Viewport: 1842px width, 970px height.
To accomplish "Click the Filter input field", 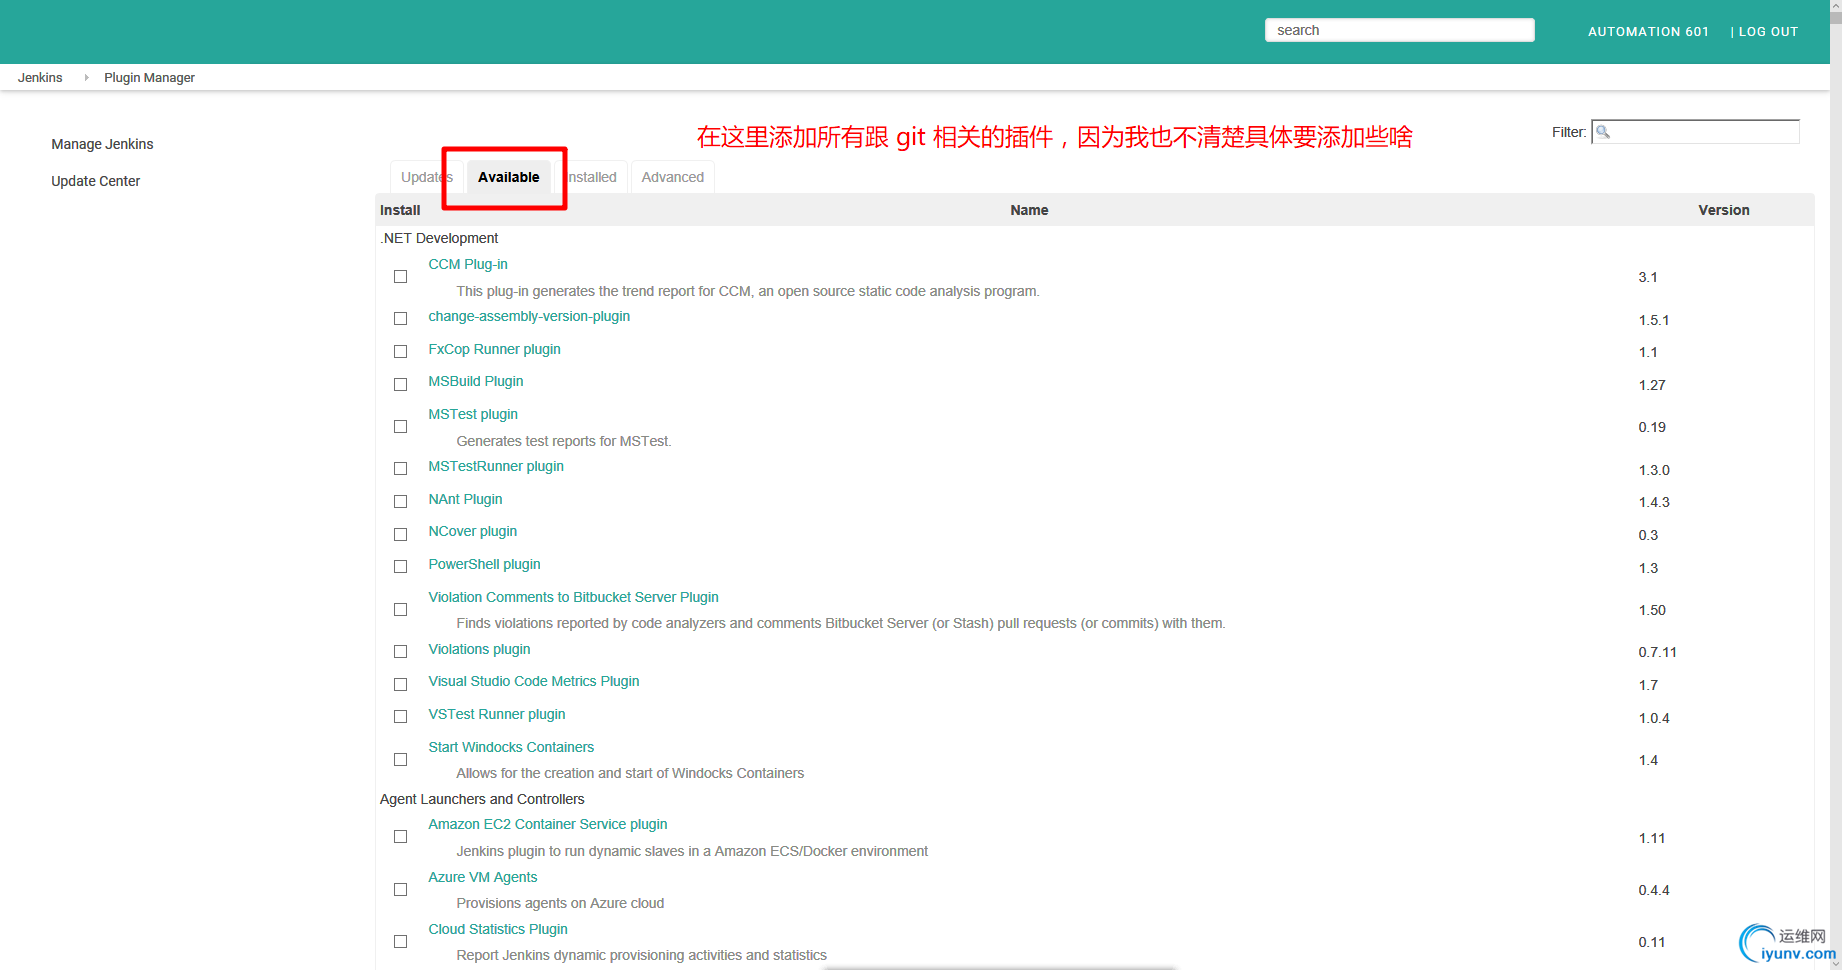I will [1695, 132].
